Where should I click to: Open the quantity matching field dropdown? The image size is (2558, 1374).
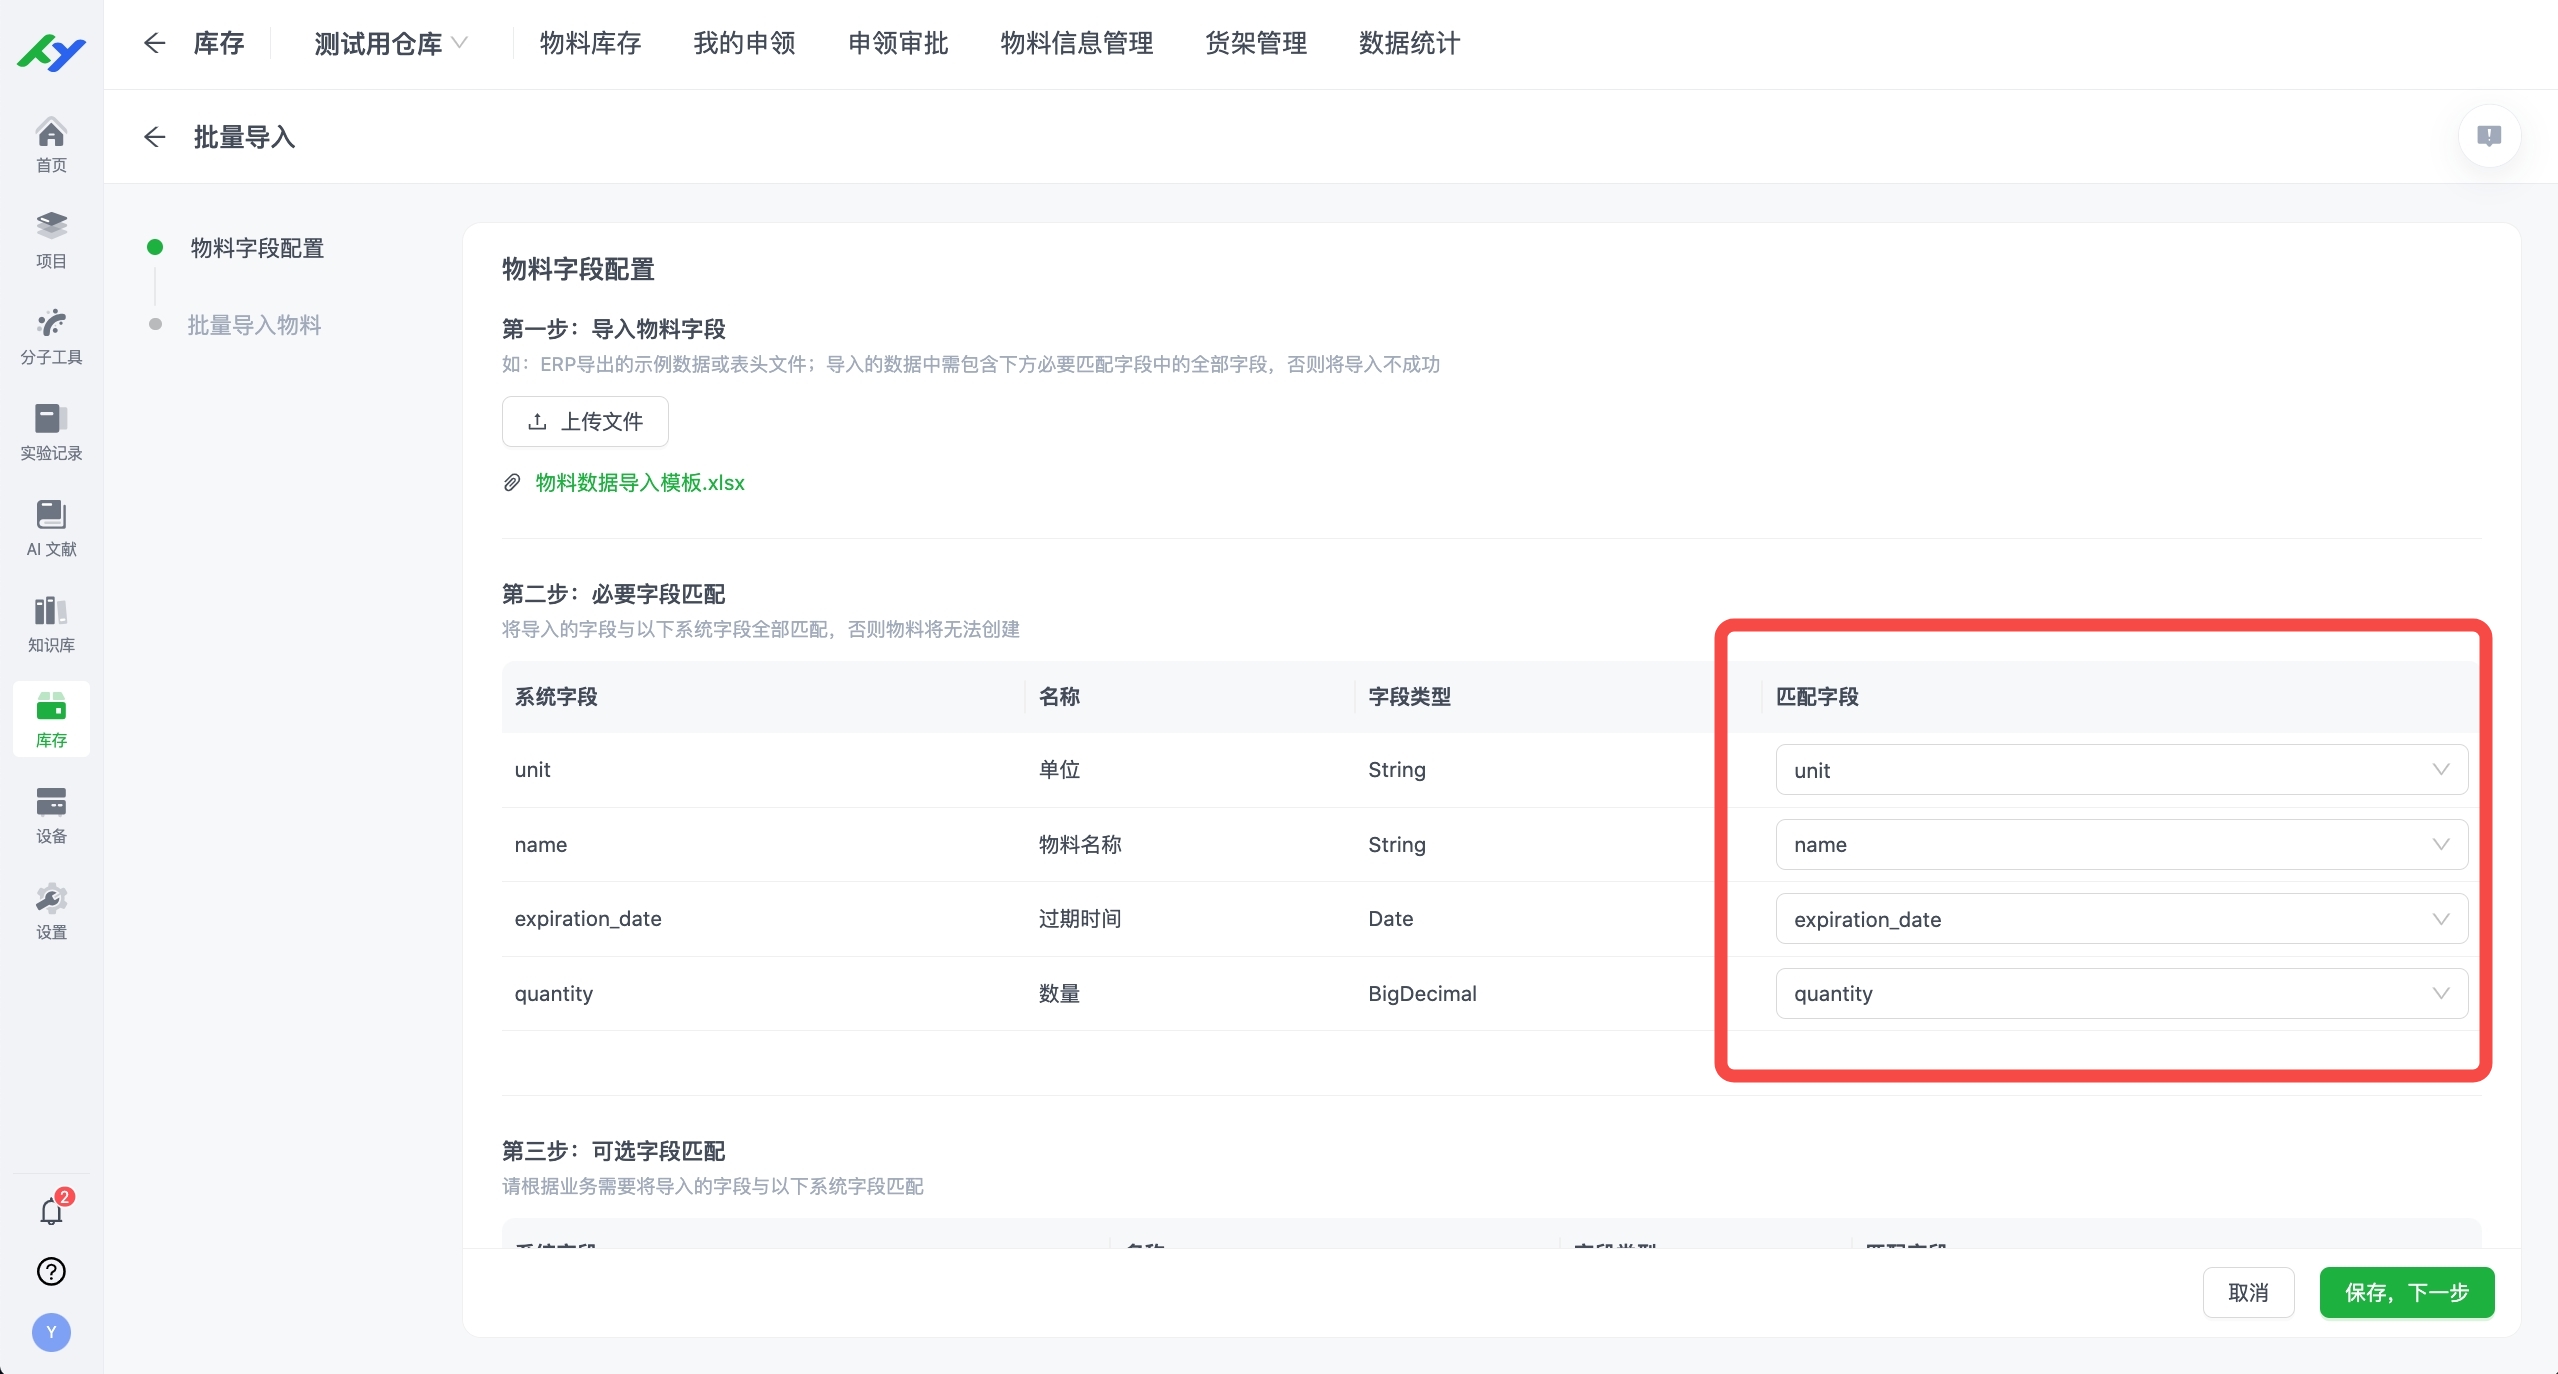(x=2120, y=993)
